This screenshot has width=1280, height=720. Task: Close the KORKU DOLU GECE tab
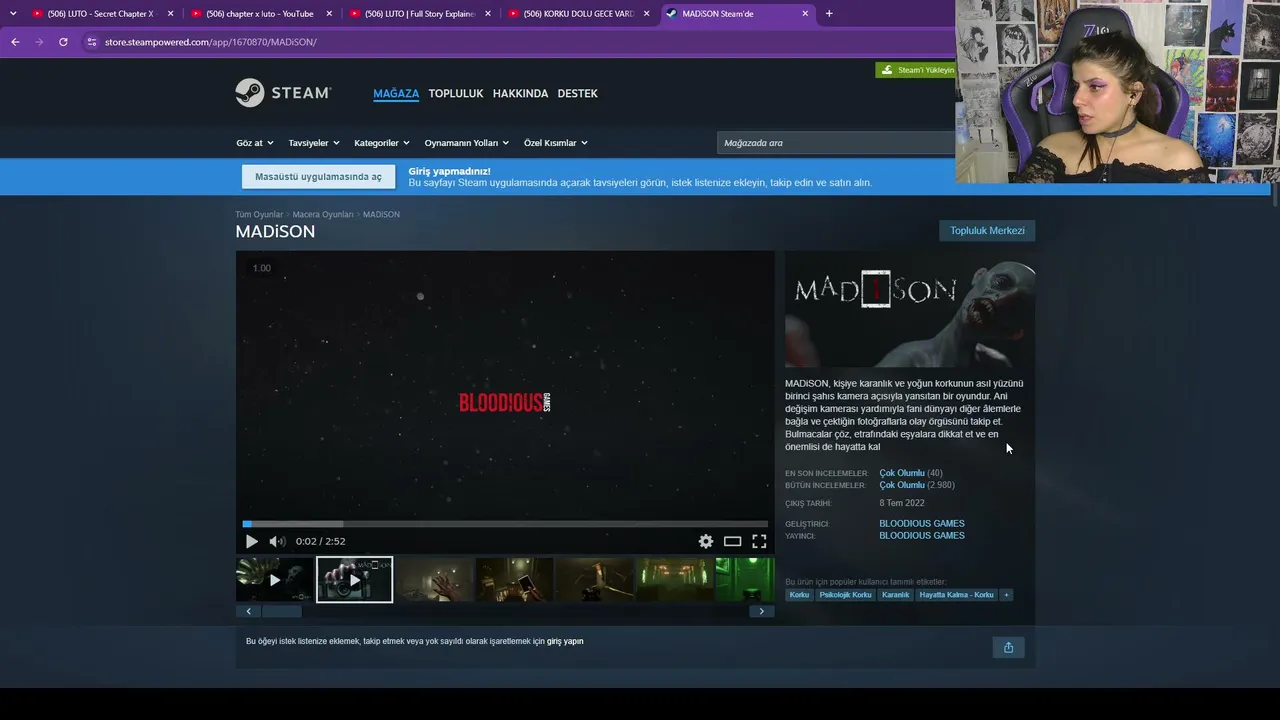click(647, 14)
